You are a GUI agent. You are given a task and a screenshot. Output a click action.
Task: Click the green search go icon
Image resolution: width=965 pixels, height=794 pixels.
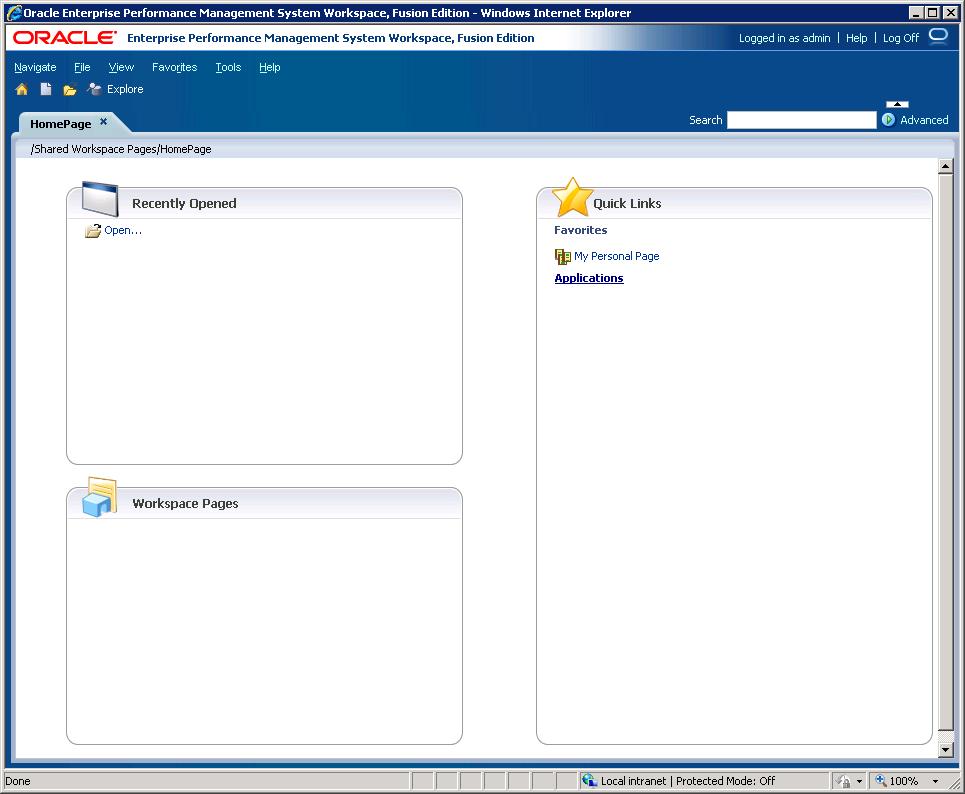[x=888, y=119]
